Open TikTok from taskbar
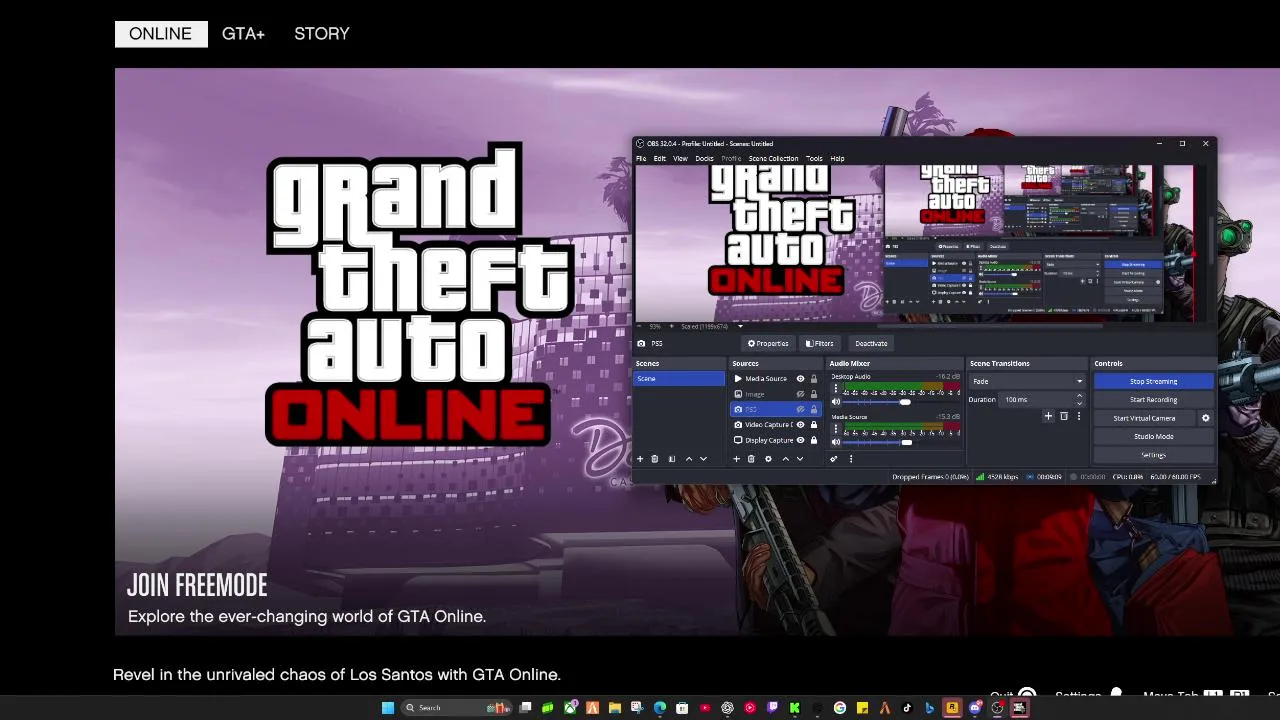Image resolution: width=1280 pixels, height=720 pixels. [x=907, y=708]
